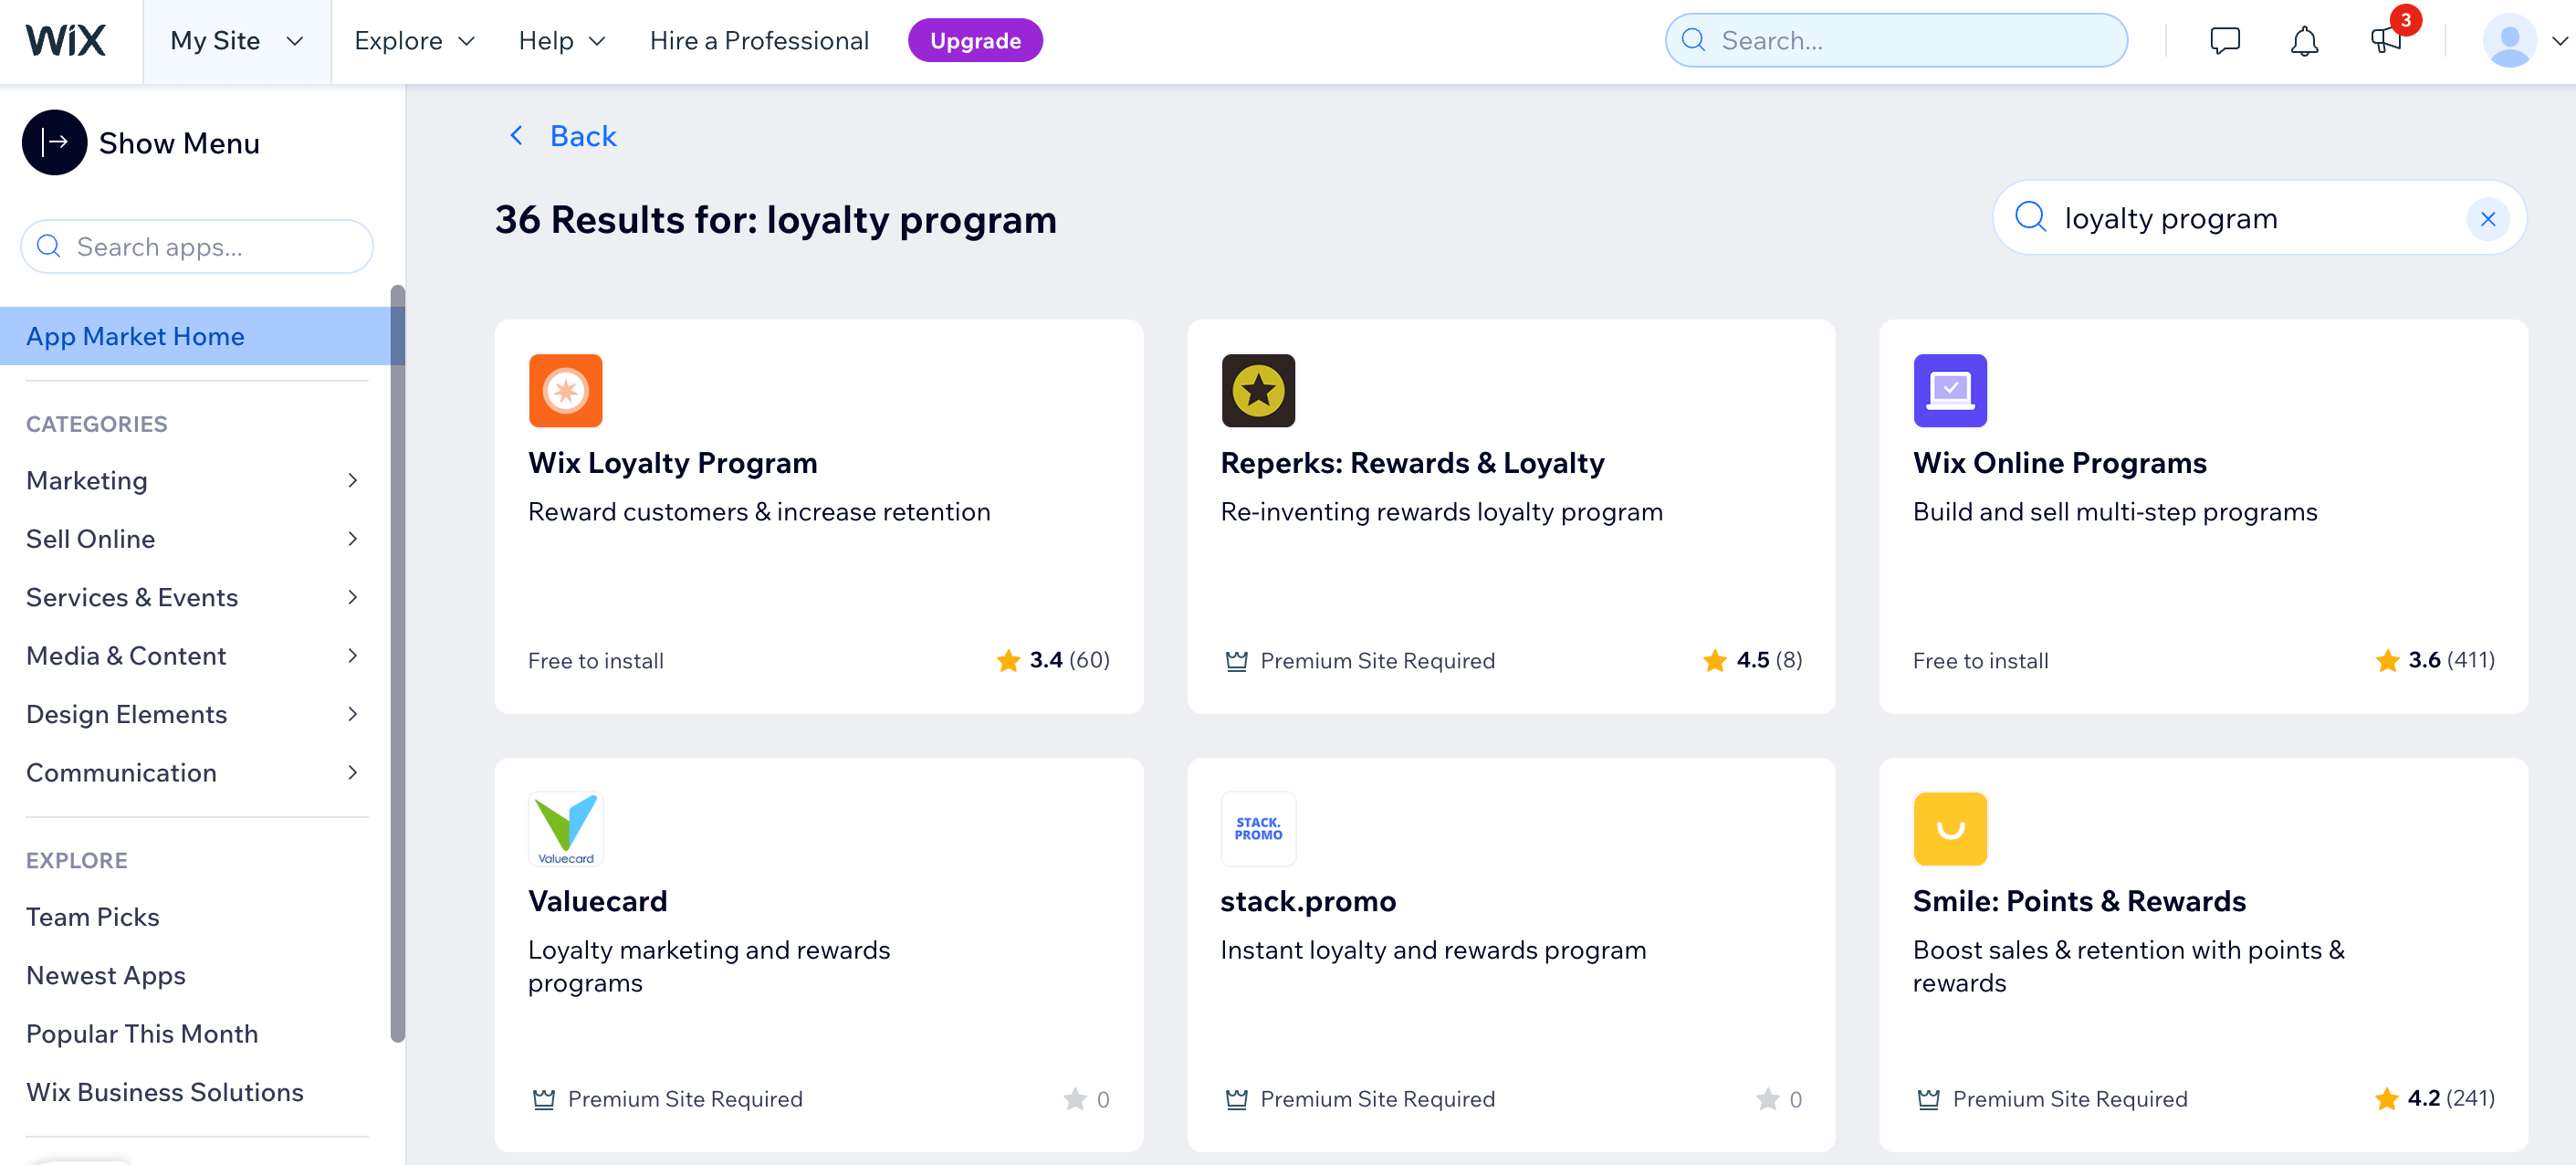
Task: Click the search apps input field
Action: [197, 247]
